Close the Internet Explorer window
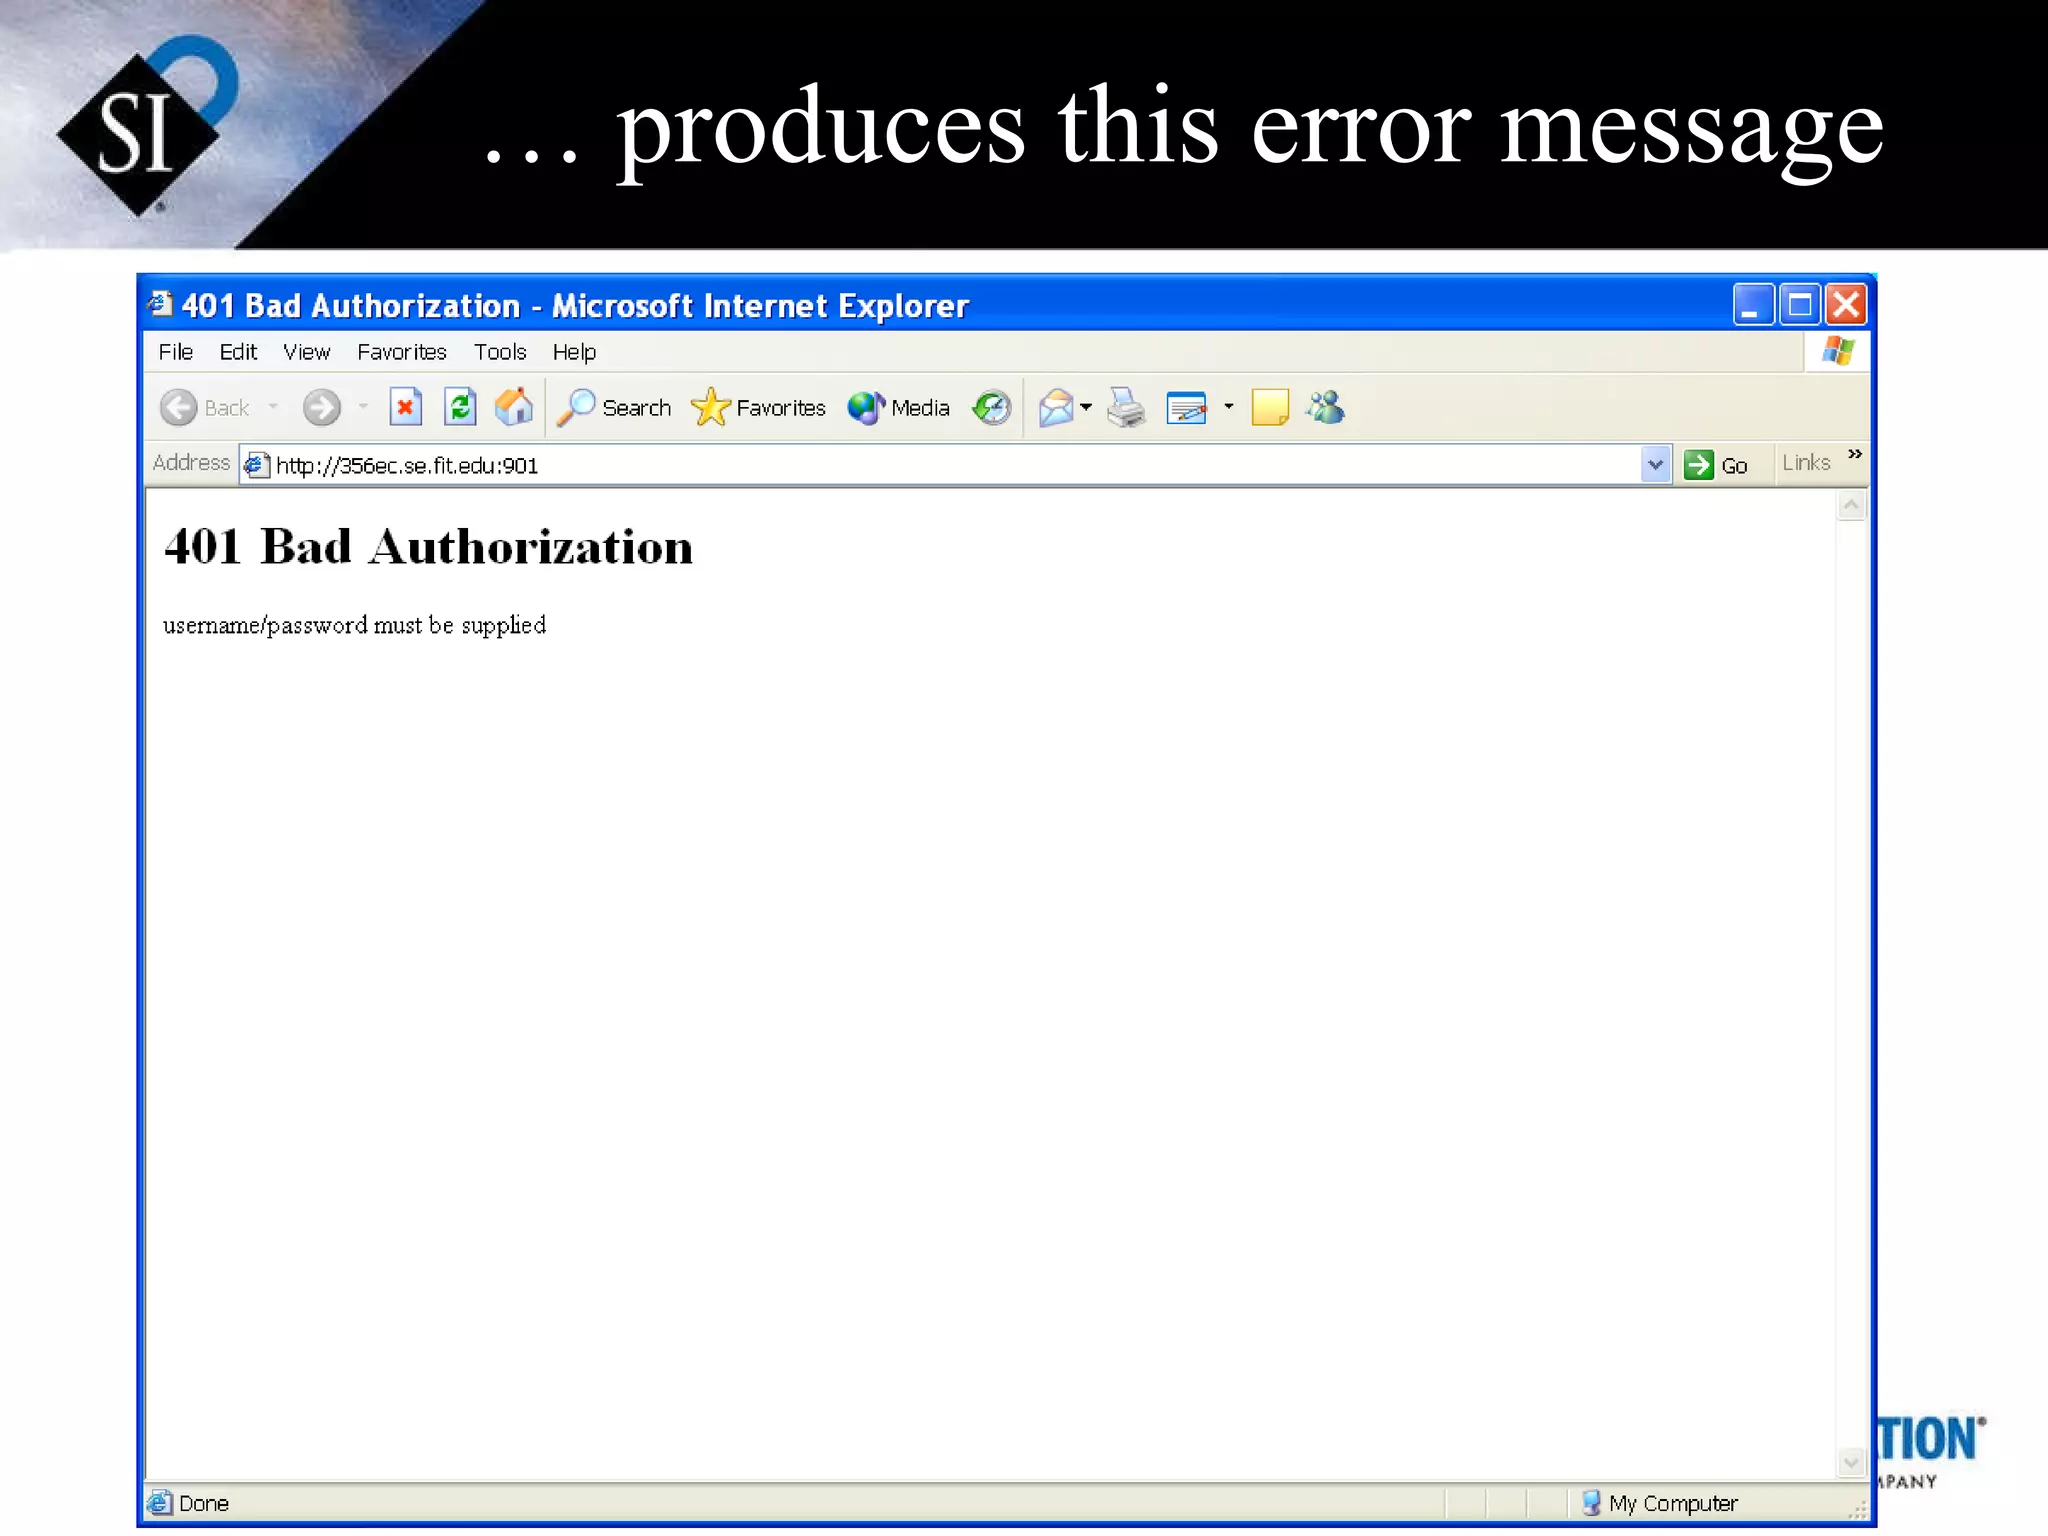Viewport: 2048px width, 1536px height. click(x=1845, y=304)
